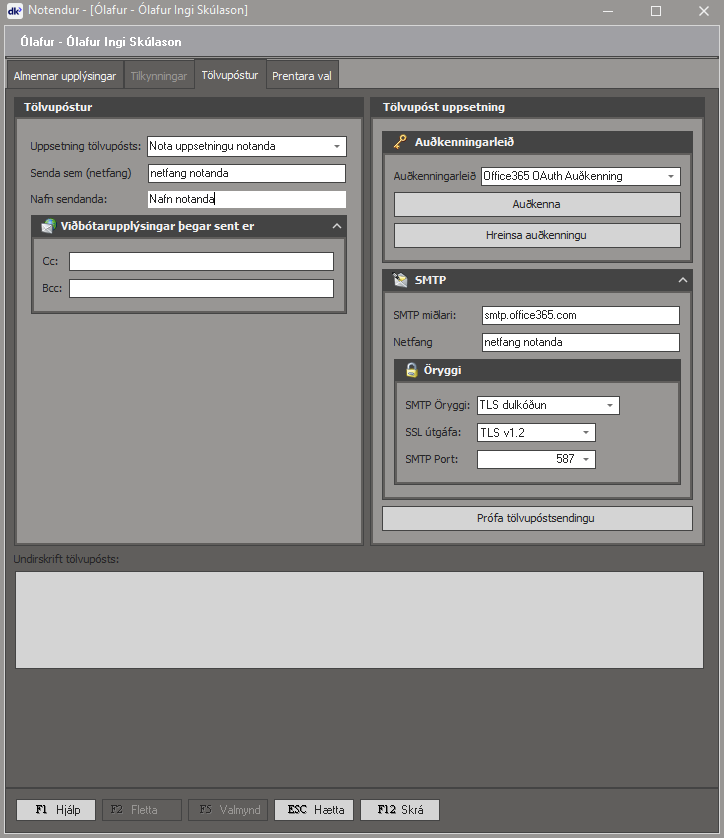Viewport: 724px width, 838px height.
Task: Click the padlock icon beside Öryggi
Action: 411,370
